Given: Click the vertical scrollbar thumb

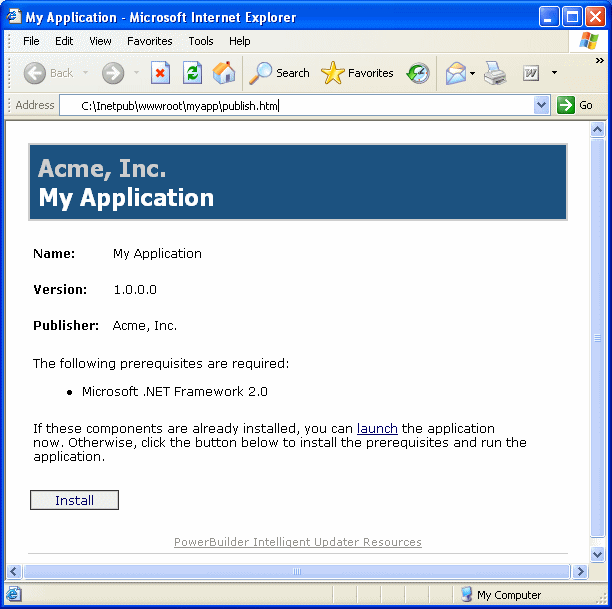Looking at the screenshot, I should coord(598,338).
